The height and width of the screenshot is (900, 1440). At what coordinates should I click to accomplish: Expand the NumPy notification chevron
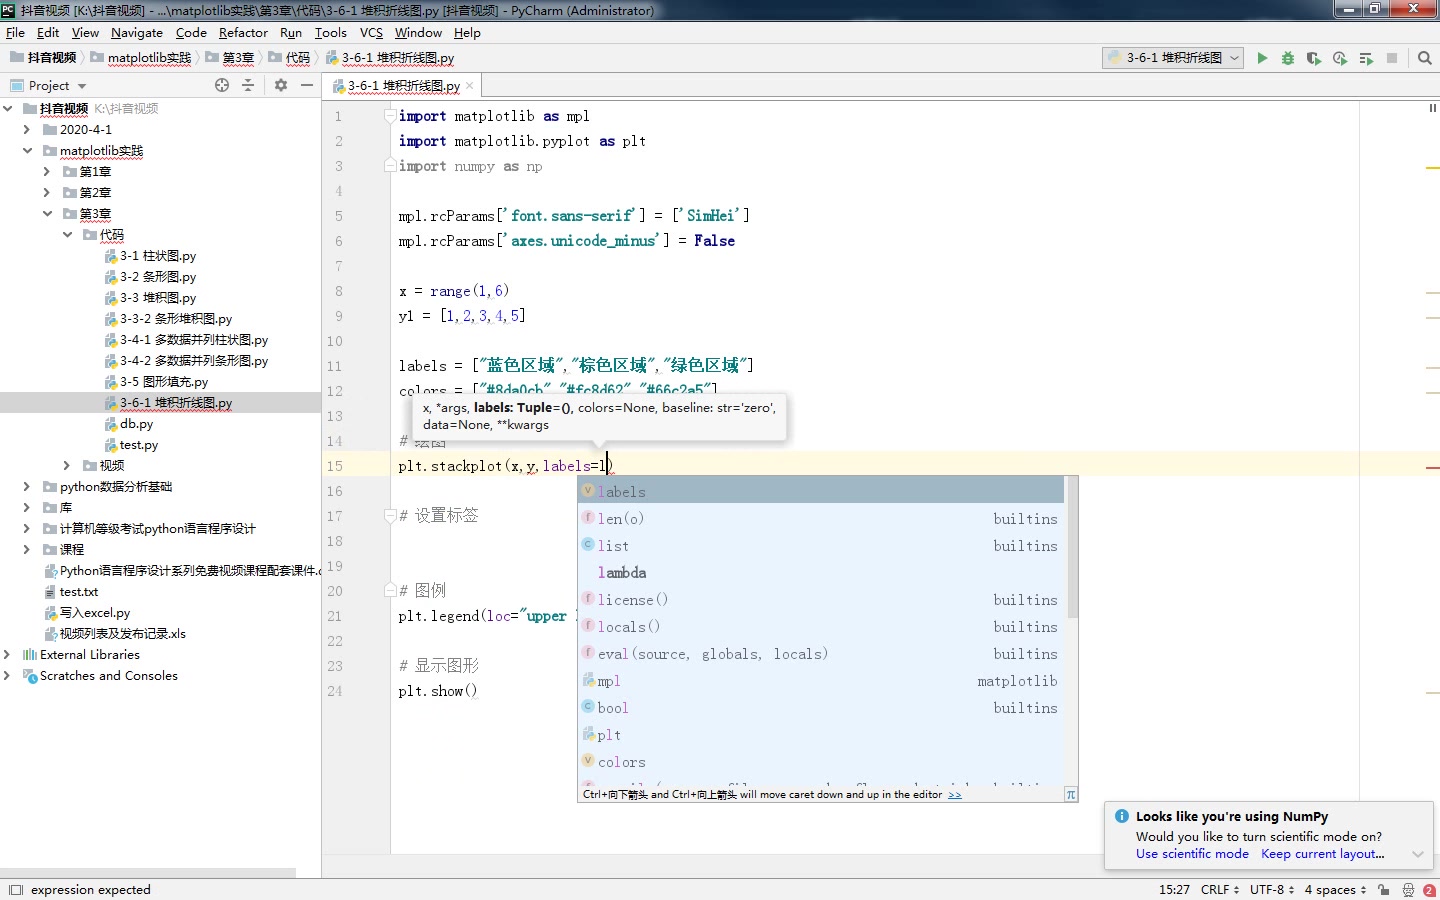pos(1417,854)
